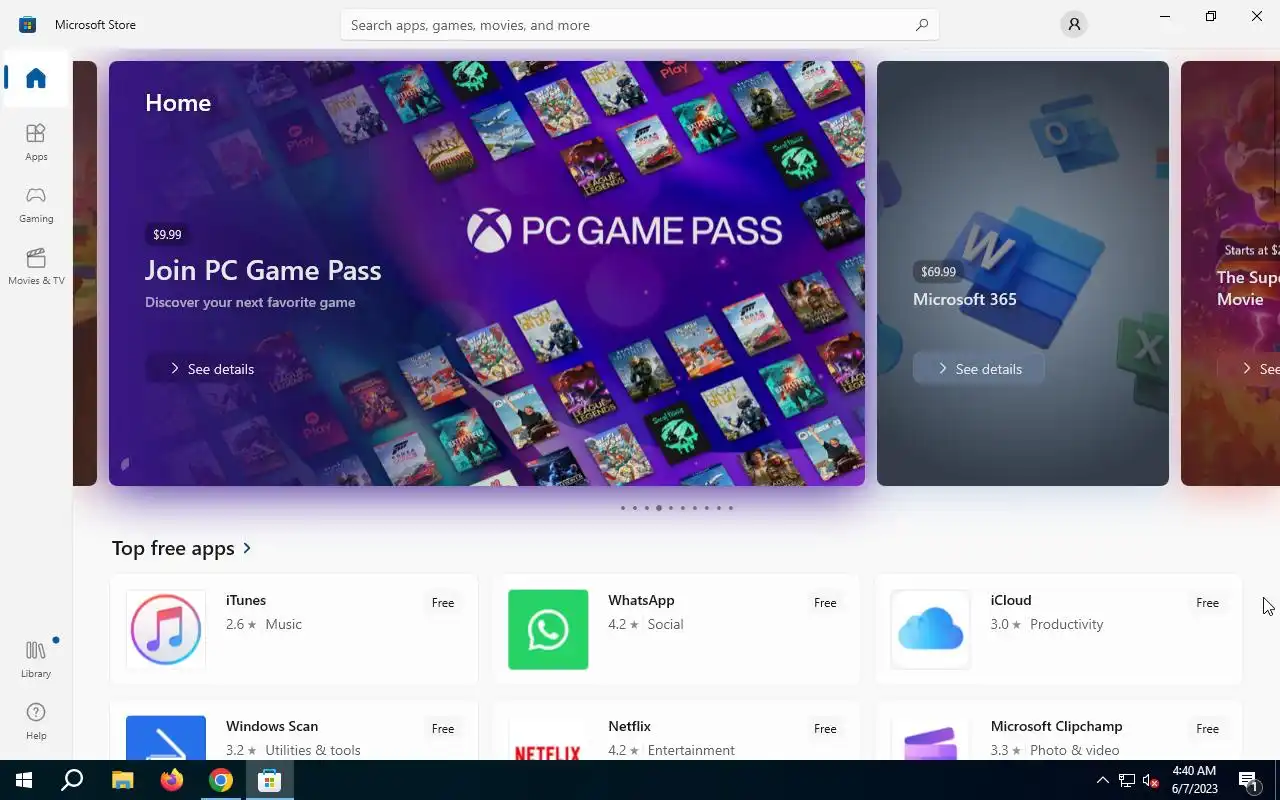The width and height of the screenshot is (1280, 800).
Task: Open the PC Game Pass banner
Action: tap(487, 273)
